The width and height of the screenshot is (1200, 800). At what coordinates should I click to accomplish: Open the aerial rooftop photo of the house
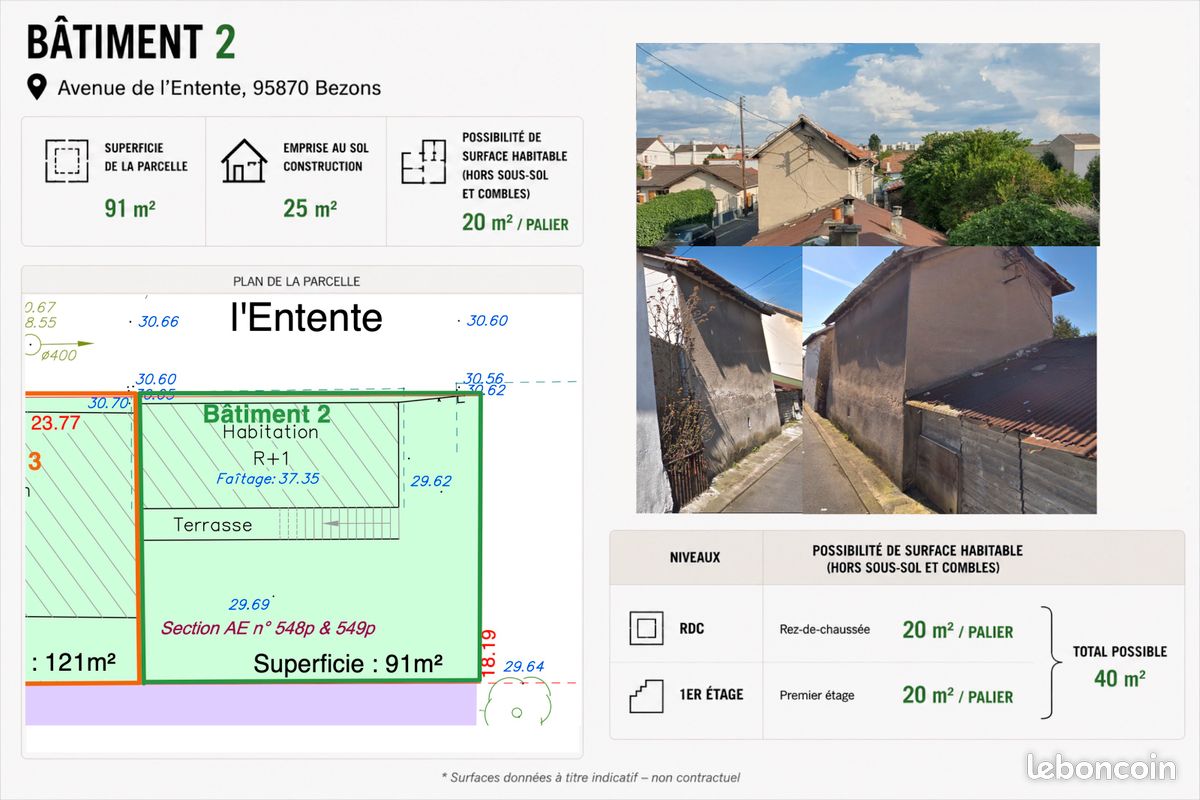868,144
